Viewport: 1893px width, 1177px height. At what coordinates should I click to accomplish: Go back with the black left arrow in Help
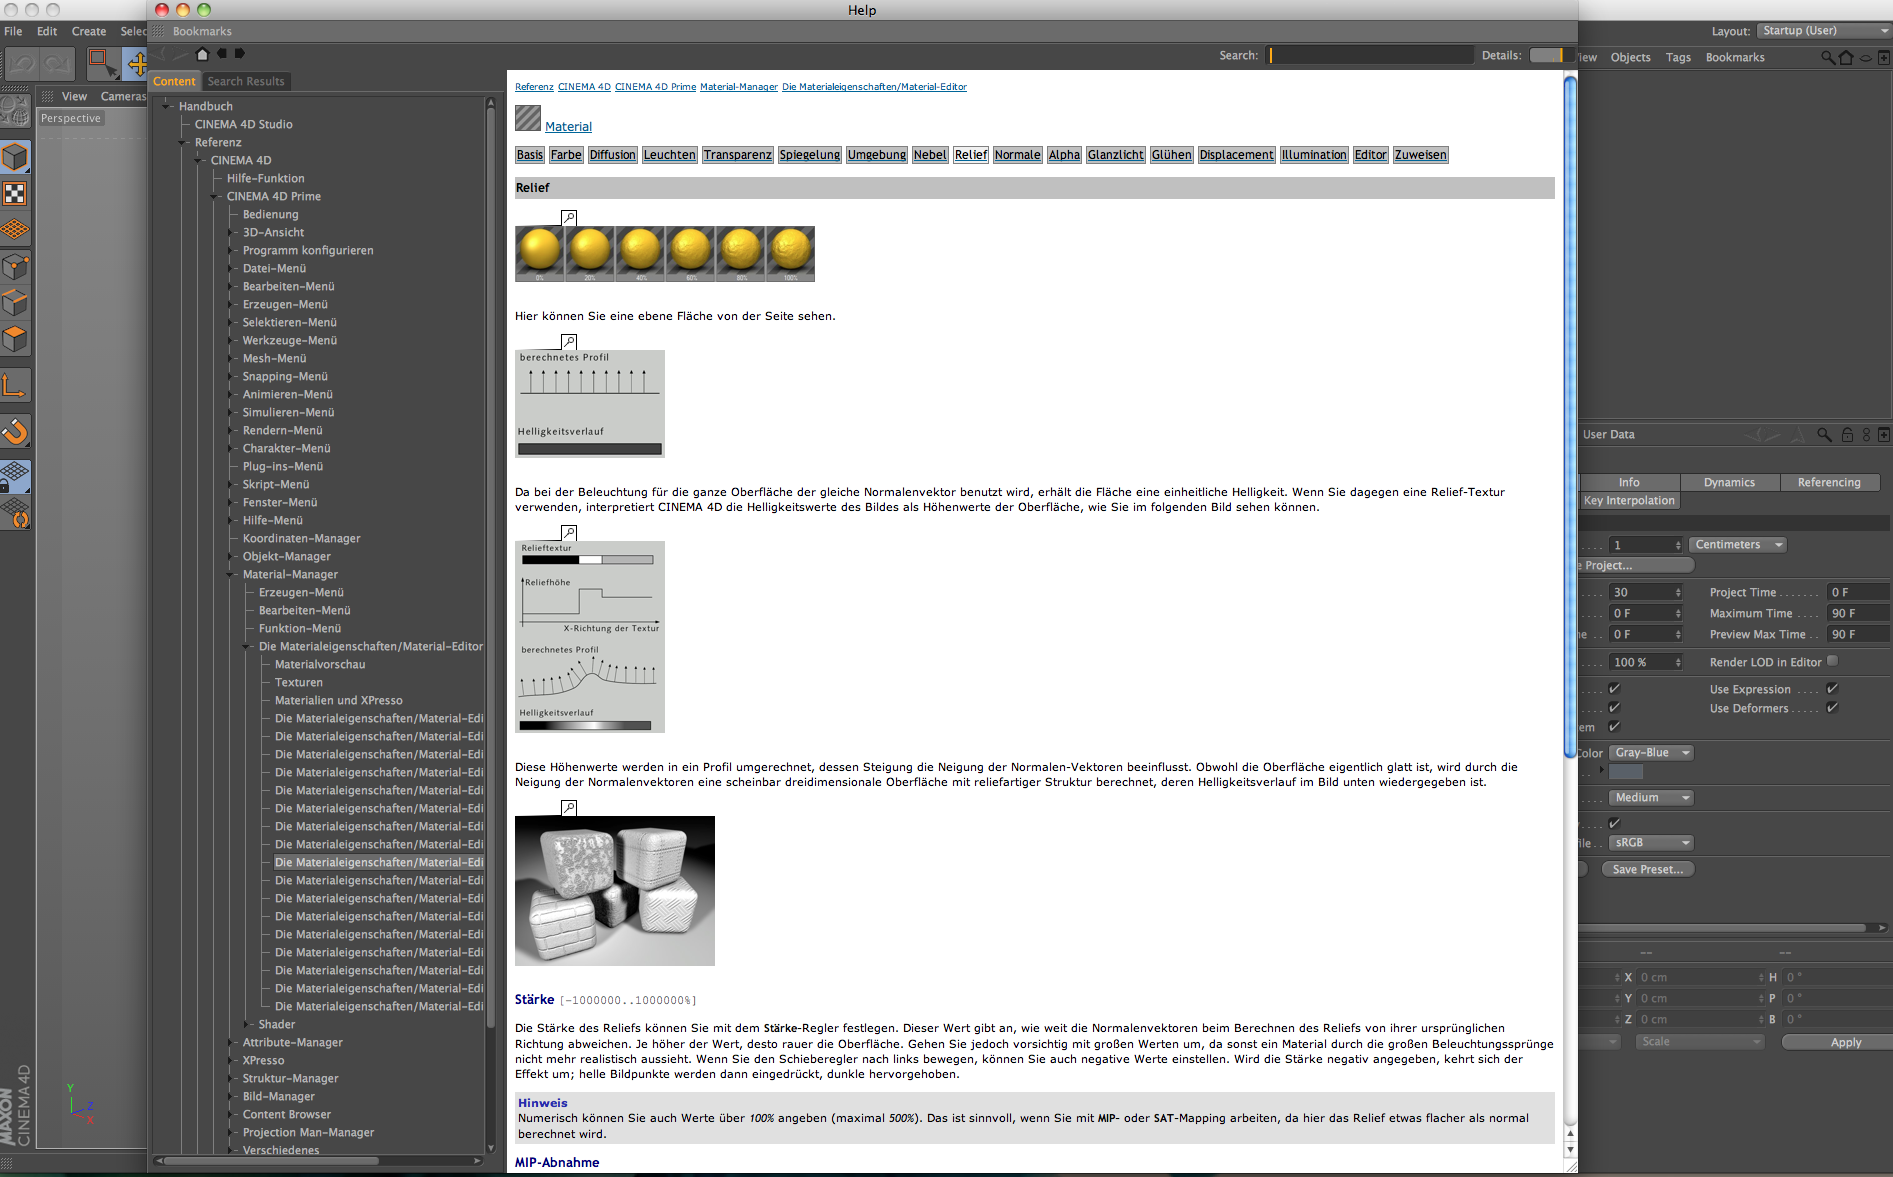point(222,54)
